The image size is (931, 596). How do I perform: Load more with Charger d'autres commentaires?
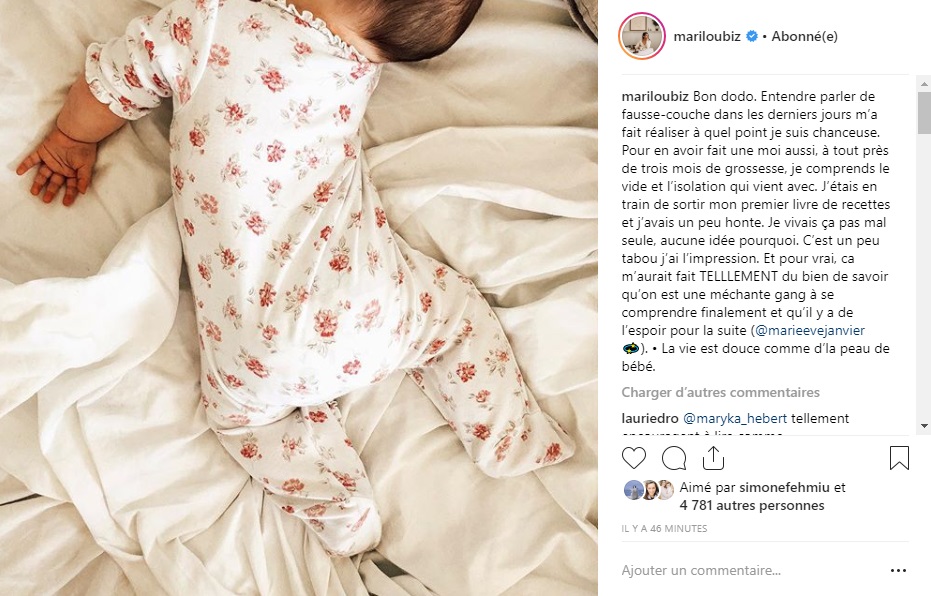coord(720,392)
